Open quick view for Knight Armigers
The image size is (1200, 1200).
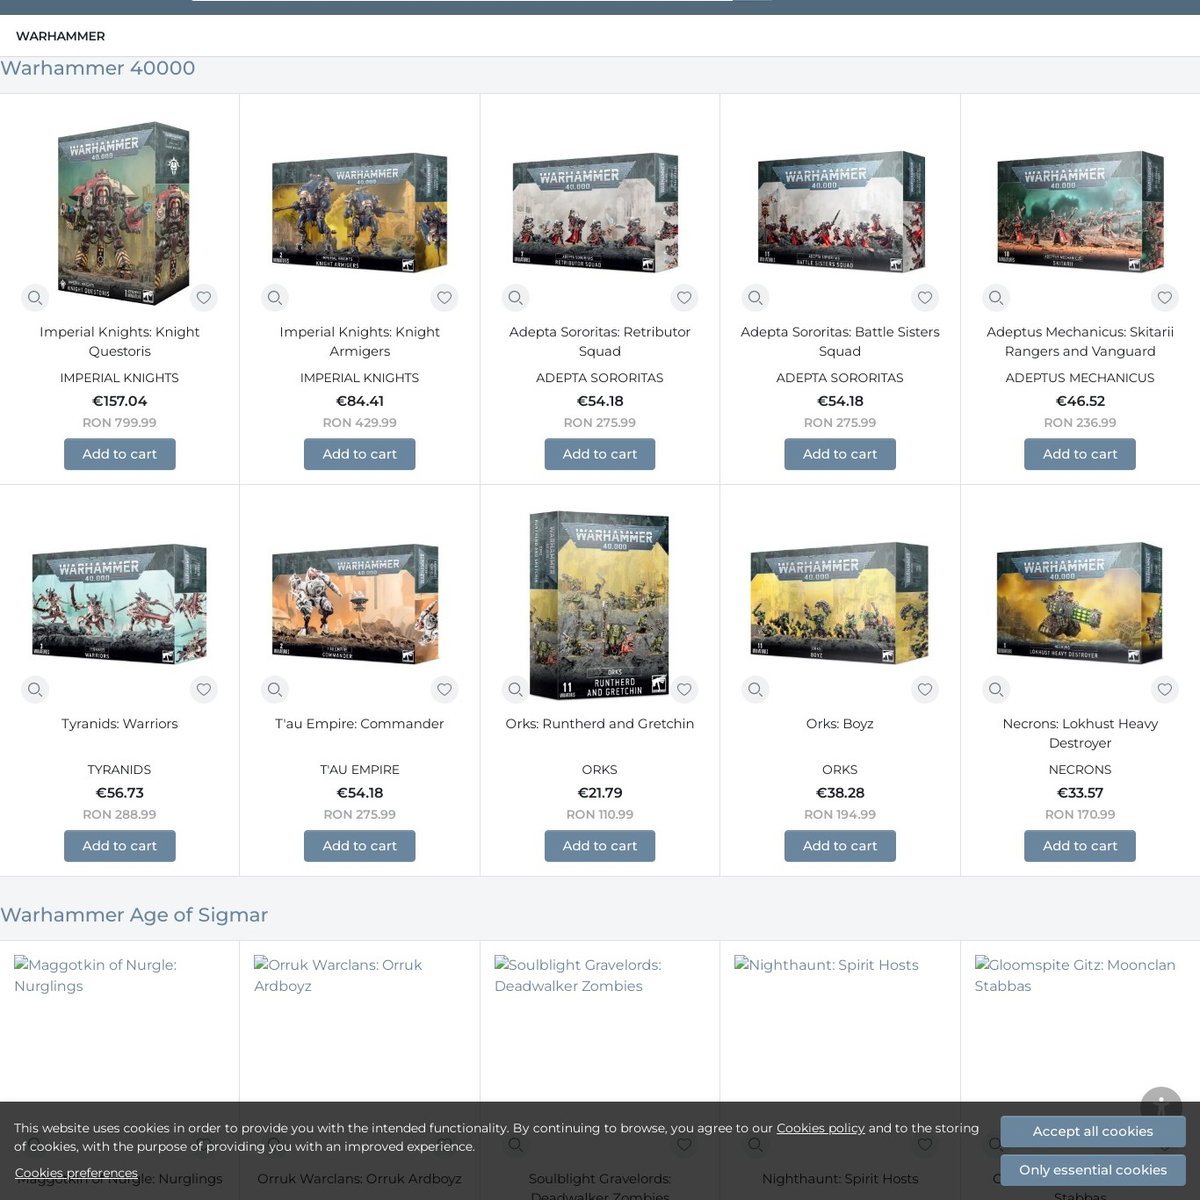275,297
